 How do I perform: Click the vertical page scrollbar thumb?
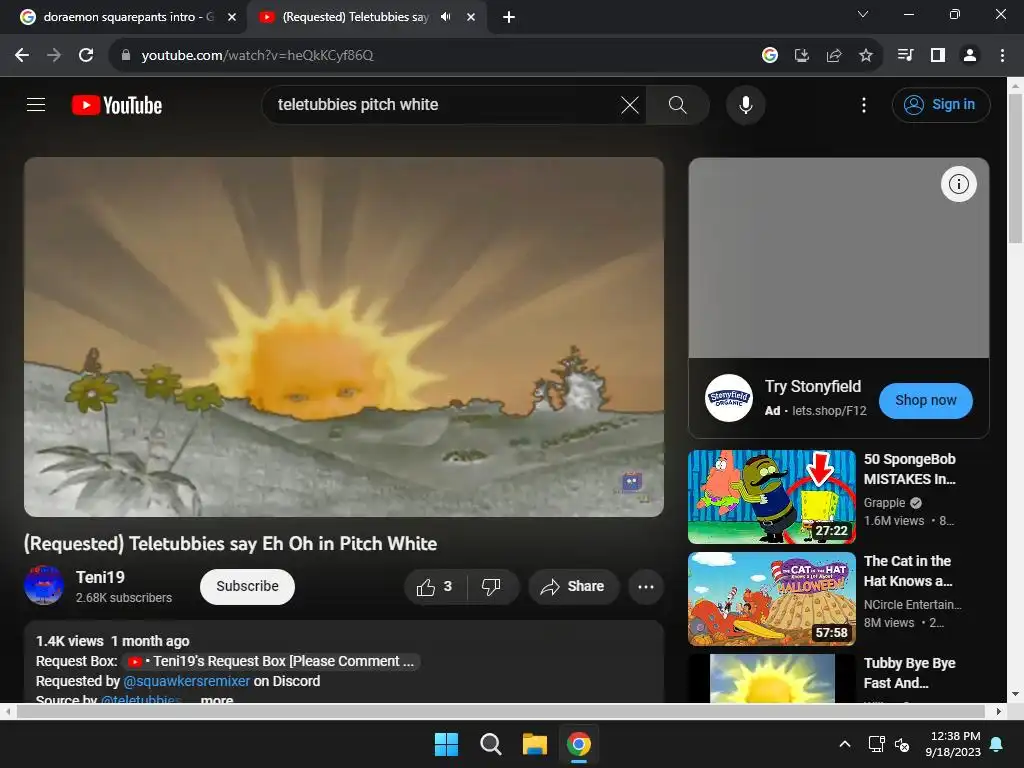(x=1015, y=168)
